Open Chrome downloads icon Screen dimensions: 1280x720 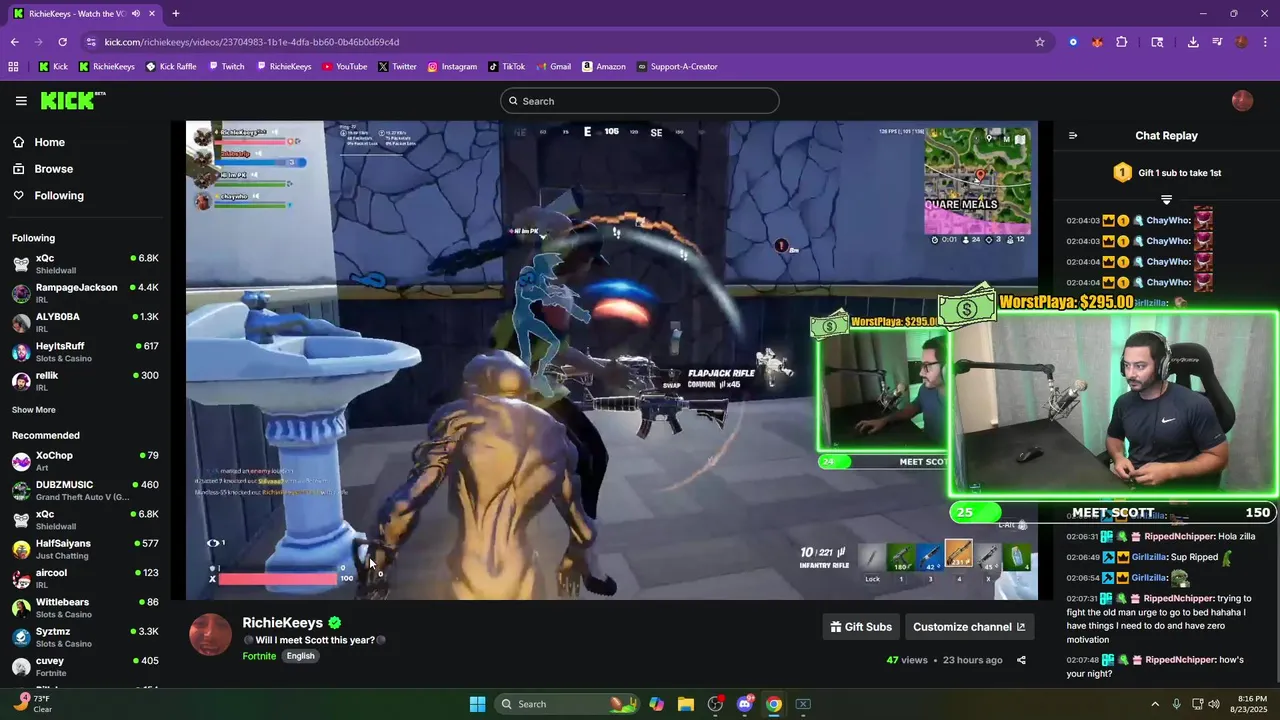(x=1193, y=42)
